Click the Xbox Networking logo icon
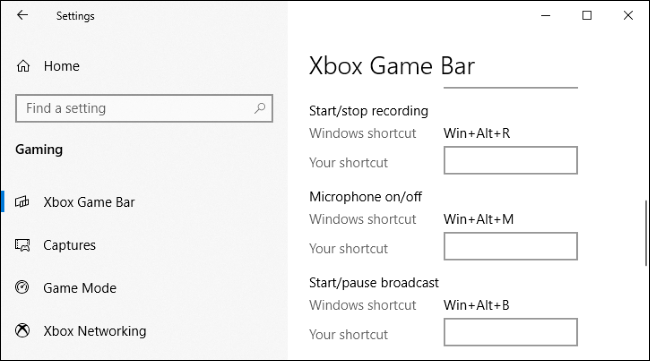 point(22,330)
